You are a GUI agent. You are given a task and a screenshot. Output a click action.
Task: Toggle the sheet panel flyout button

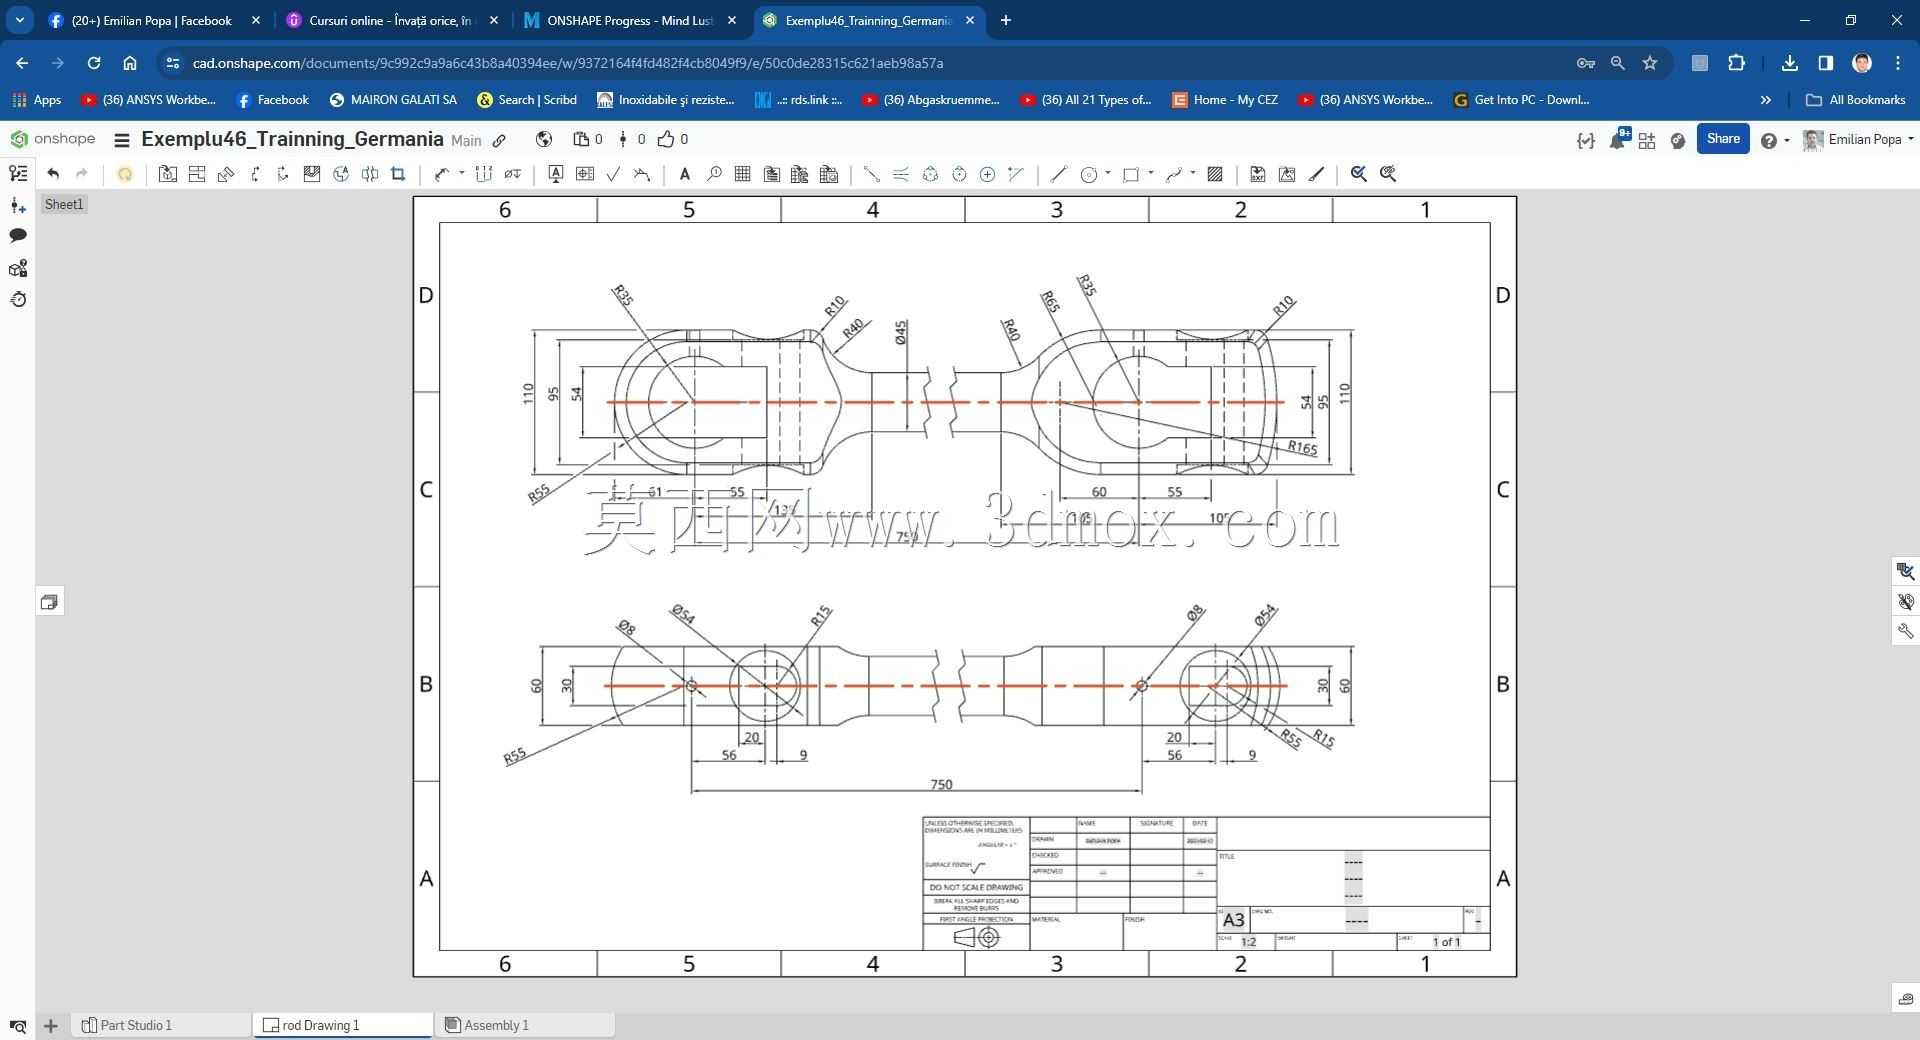[50, 602]
